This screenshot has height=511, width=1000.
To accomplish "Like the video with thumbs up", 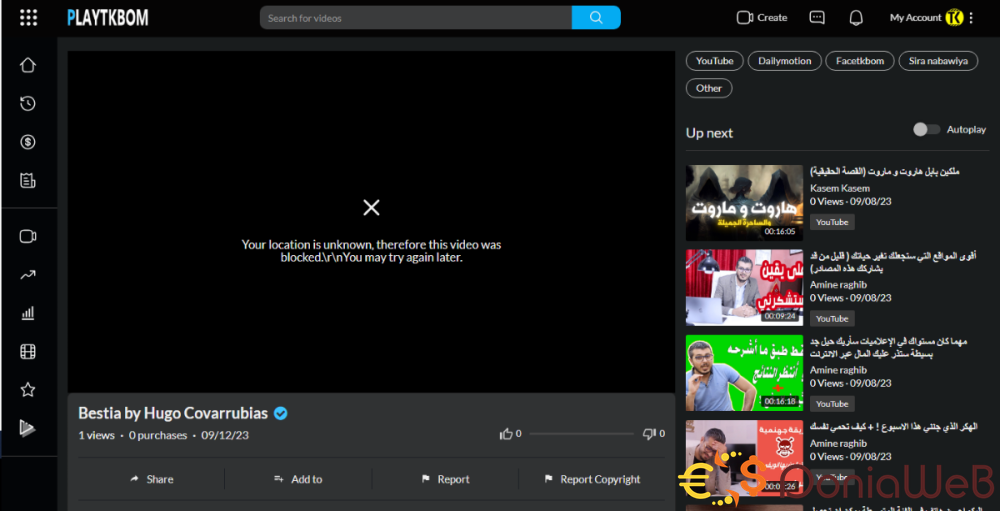I will point(506,434).
